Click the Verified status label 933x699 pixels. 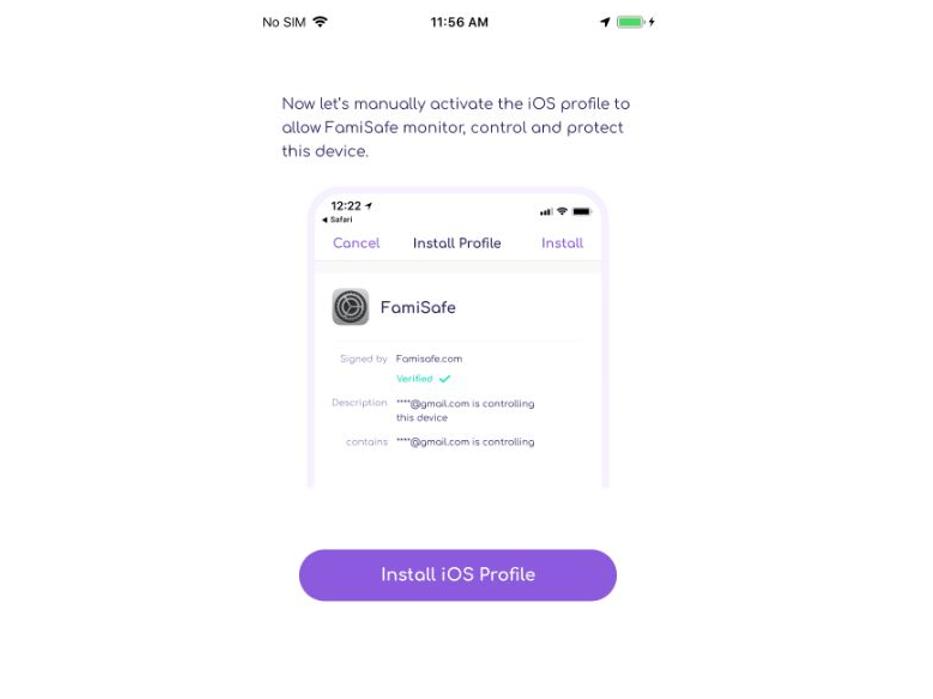414,378
